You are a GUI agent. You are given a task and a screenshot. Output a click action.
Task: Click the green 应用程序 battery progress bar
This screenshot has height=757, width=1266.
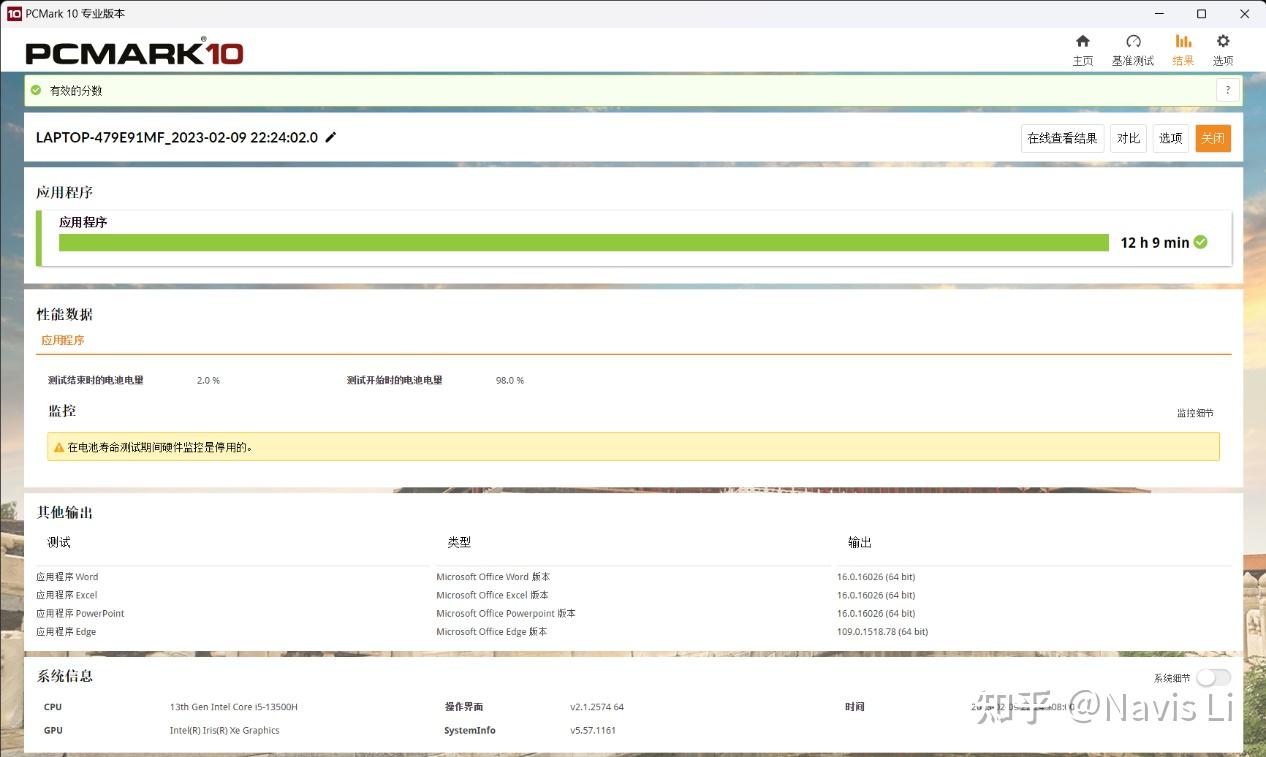tap(584, 242)
